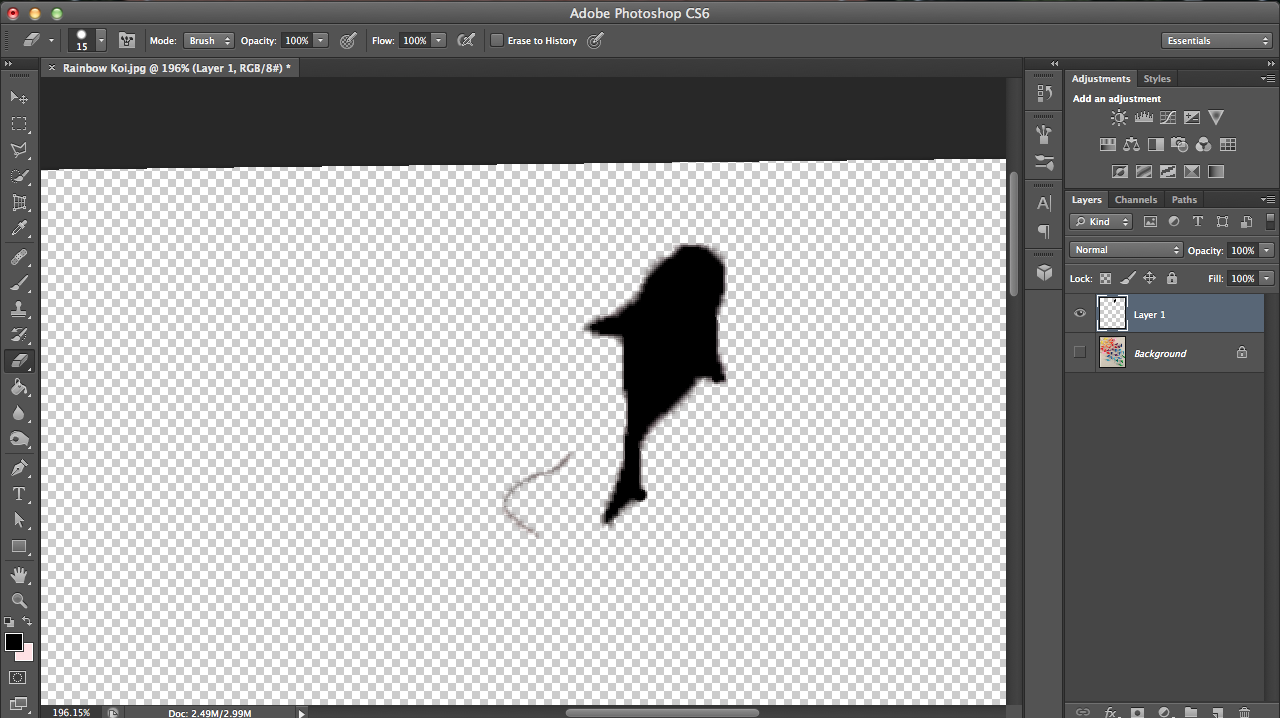This screenshot has height=718, width=1280.
Task: Hide the Layer 1 visibility
Action: [x=1080, y=313]
